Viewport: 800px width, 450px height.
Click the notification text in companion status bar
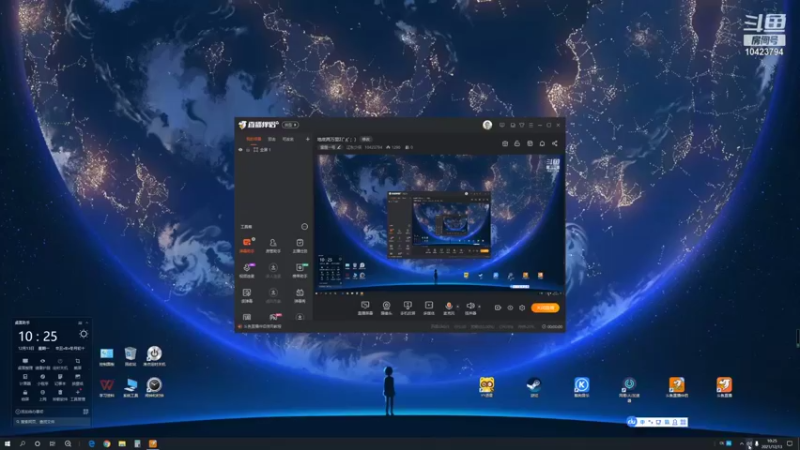tap(263, 327)
